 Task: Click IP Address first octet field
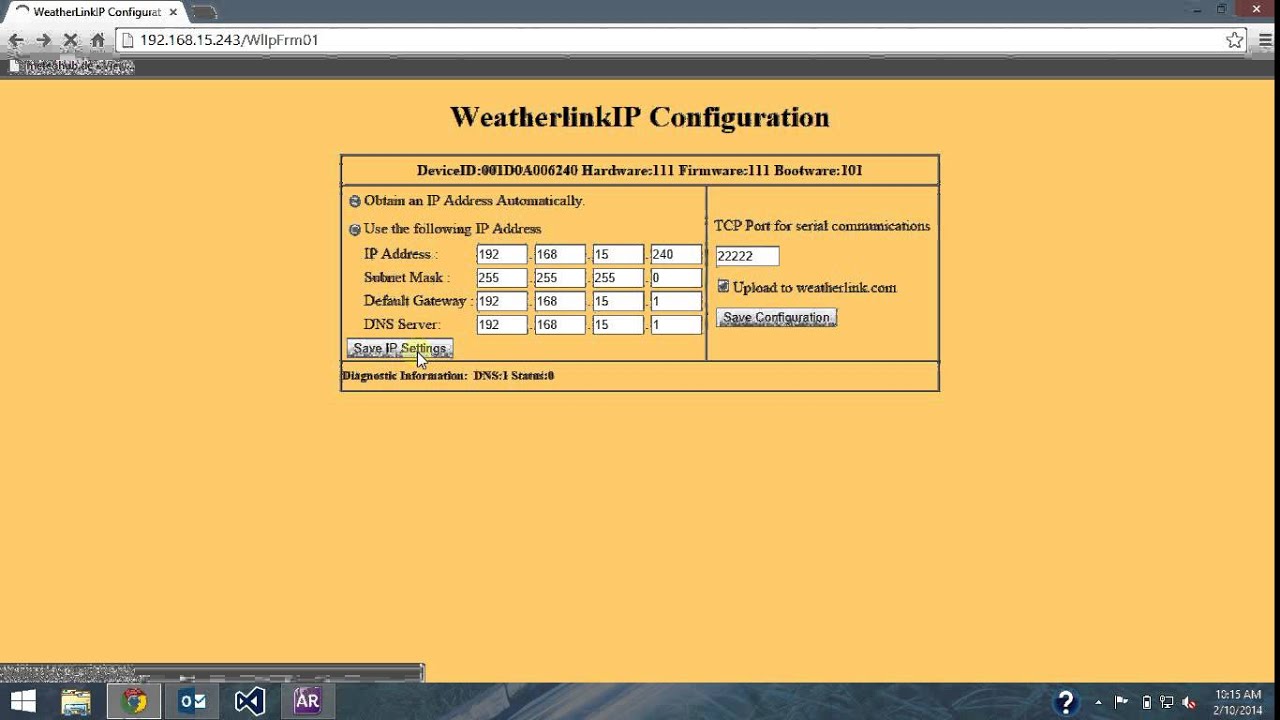(x=502, y=254)
